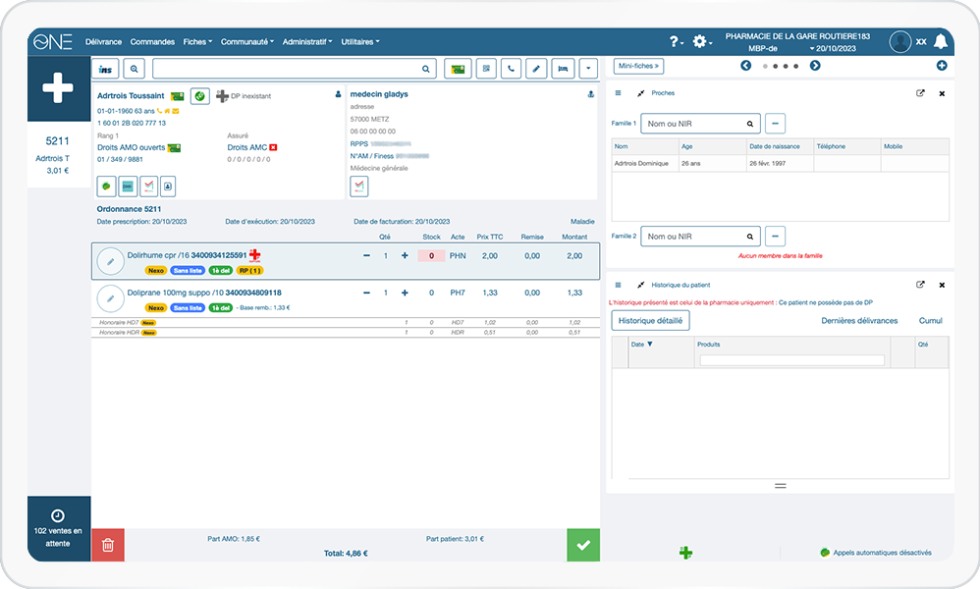Click the green plus icon below the history panel
Viewport: 980px width, 589px height.
(x=686, y=551)
